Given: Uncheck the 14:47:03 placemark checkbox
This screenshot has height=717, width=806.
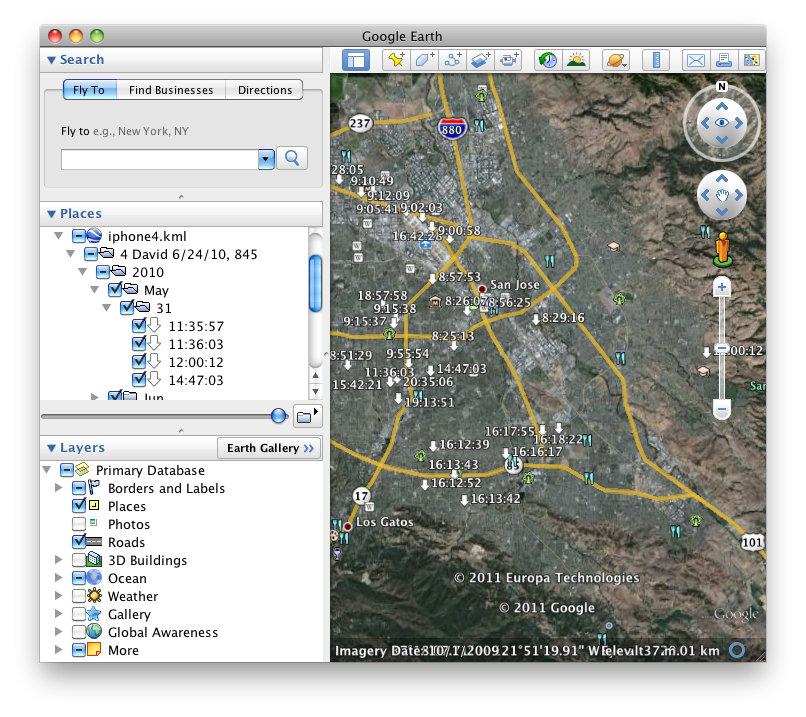Looking at the screenshot, I should [x=139, y=380].
